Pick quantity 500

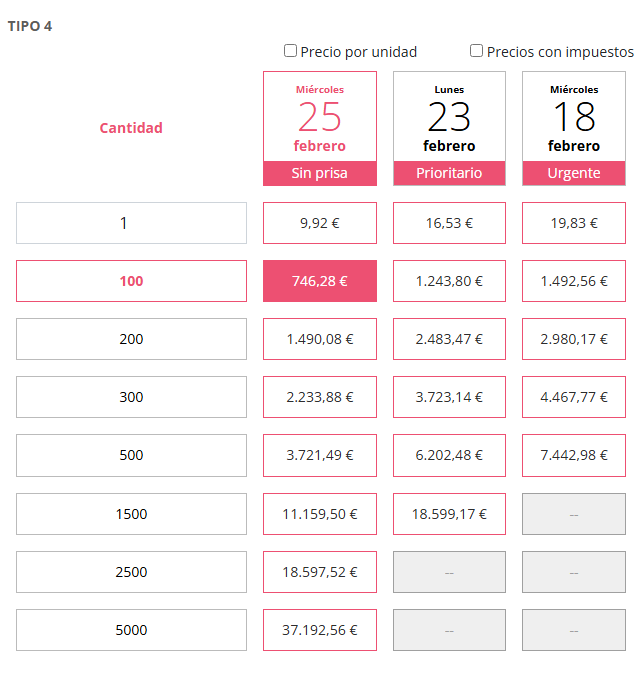click(x=131, y=455)
